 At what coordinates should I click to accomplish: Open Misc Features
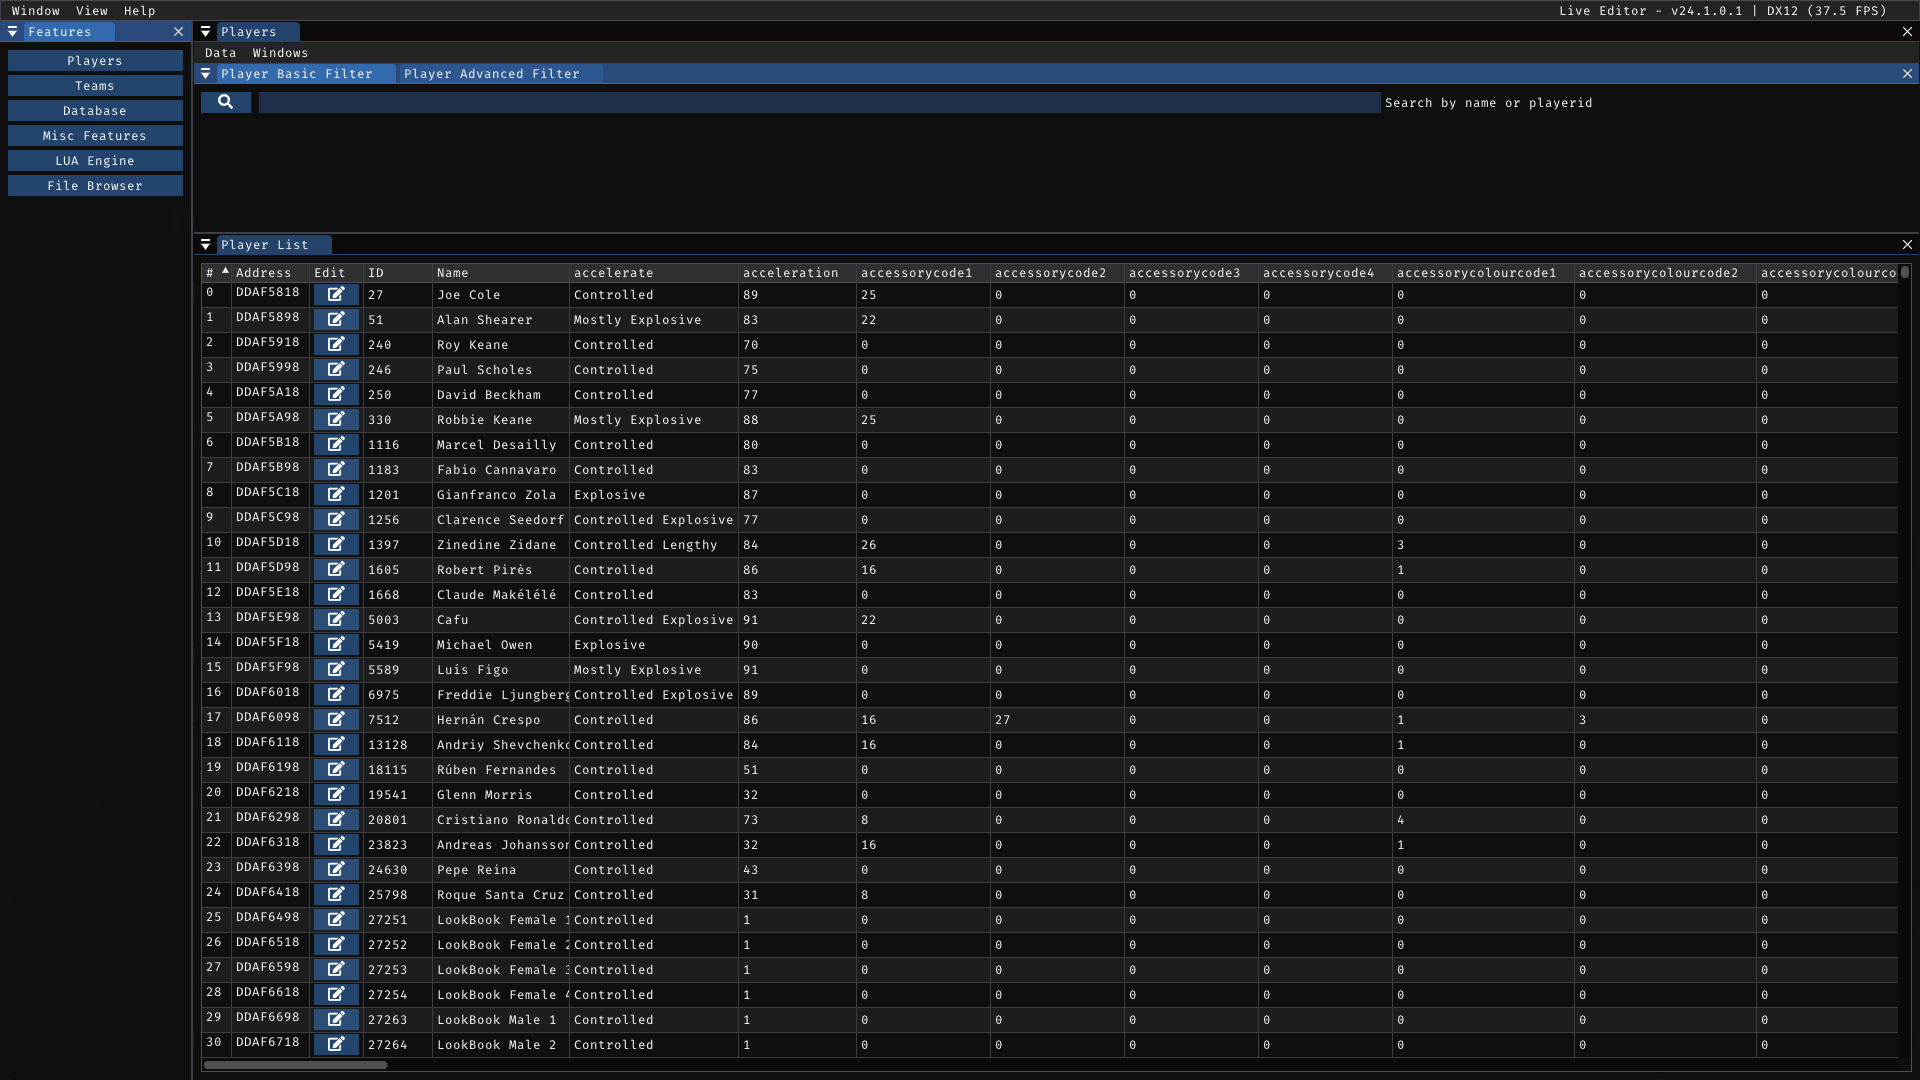(x=95, y=136)
